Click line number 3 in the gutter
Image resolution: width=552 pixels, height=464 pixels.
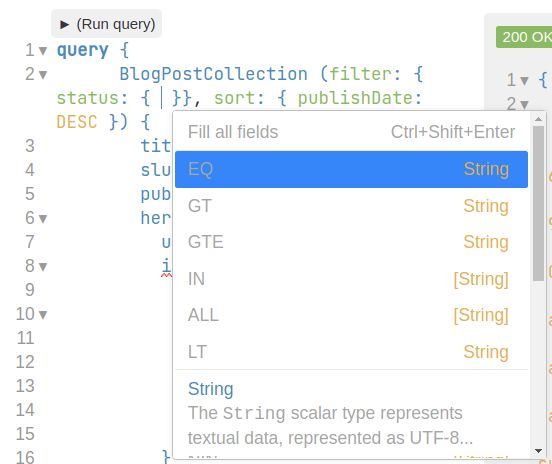point(30,146)
